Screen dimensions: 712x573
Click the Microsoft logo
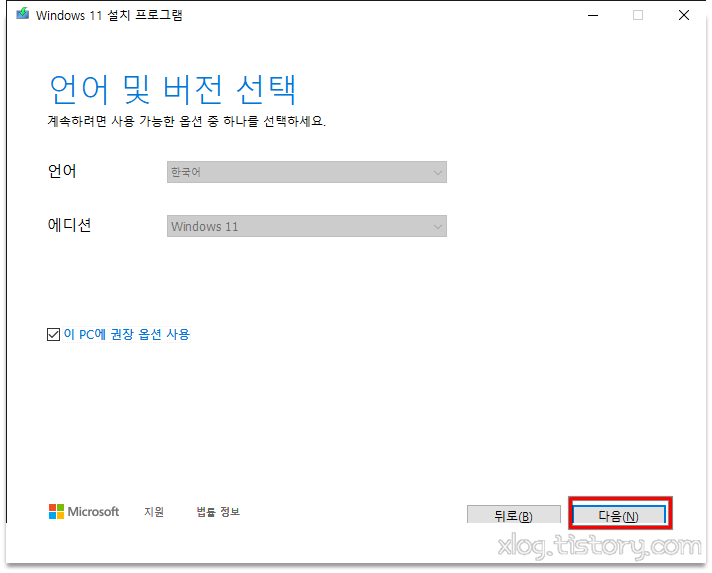click(x=84, y=511)
